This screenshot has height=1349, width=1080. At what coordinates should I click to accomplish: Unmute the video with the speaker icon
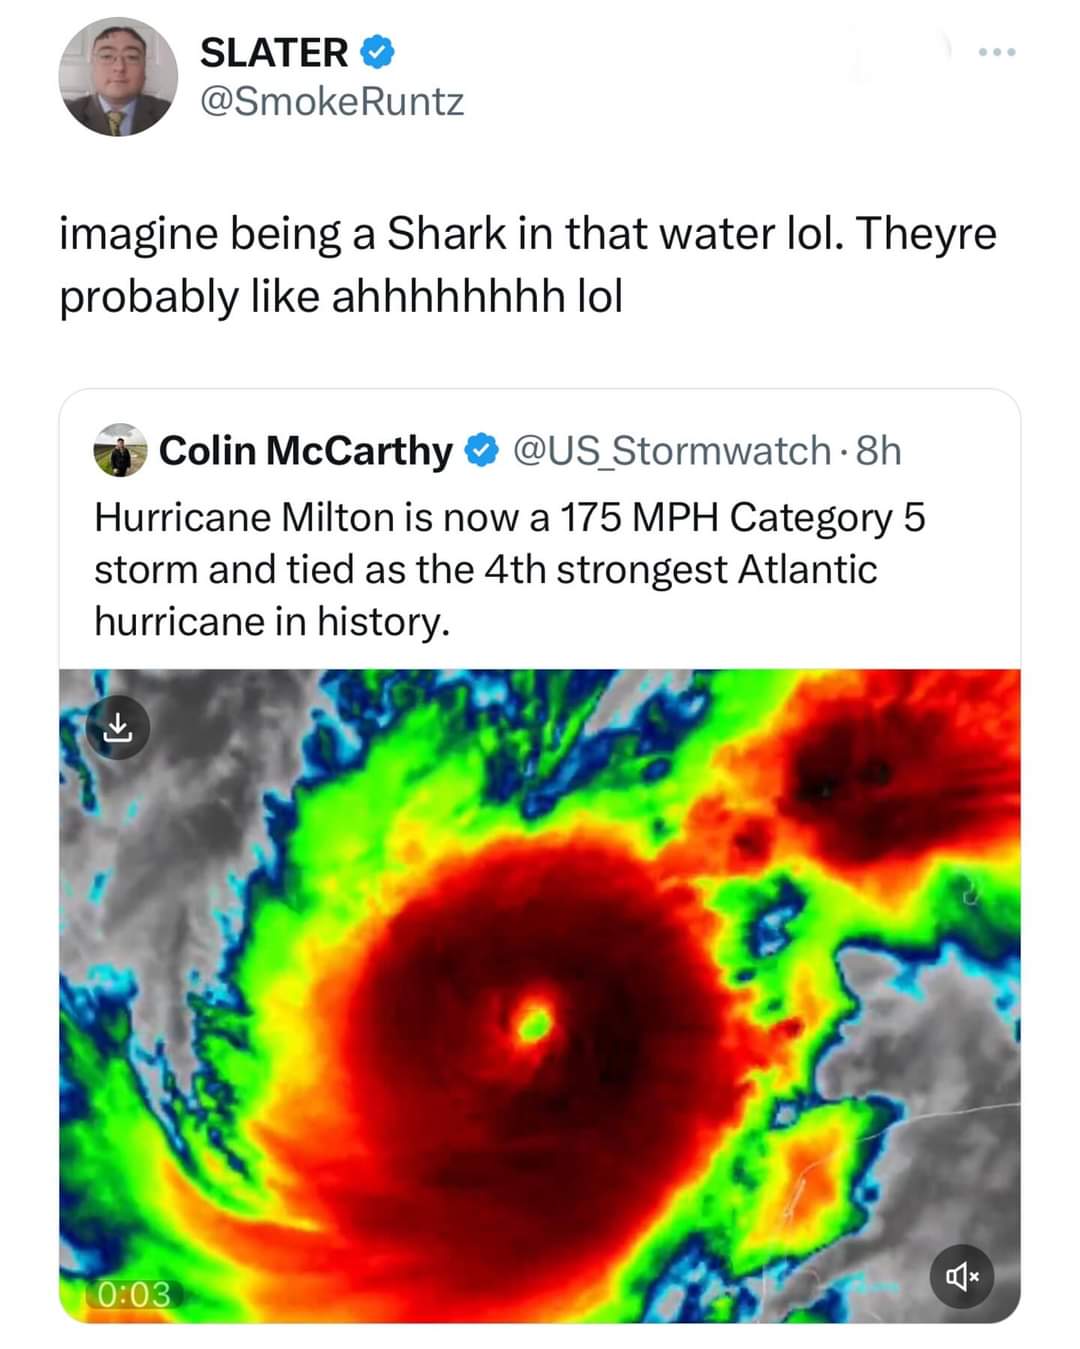pos(961,1275)
